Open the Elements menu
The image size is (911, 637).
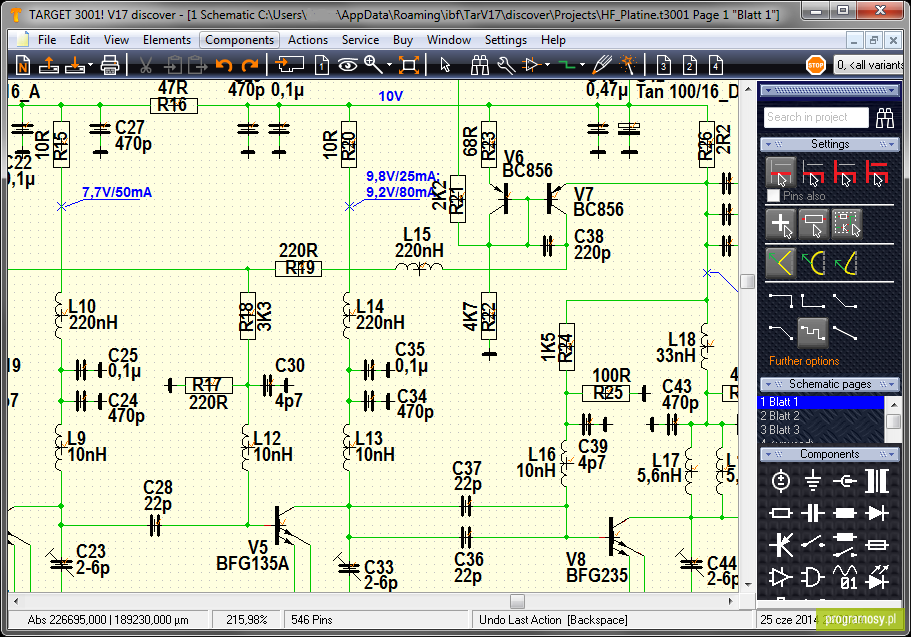click(167, 40)
